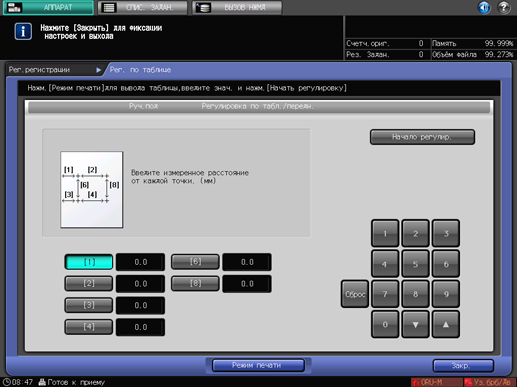The image size is (517, 387).
Task: Tap keypad digit 3
Action: pyautogui.click(x=446, y=233)
